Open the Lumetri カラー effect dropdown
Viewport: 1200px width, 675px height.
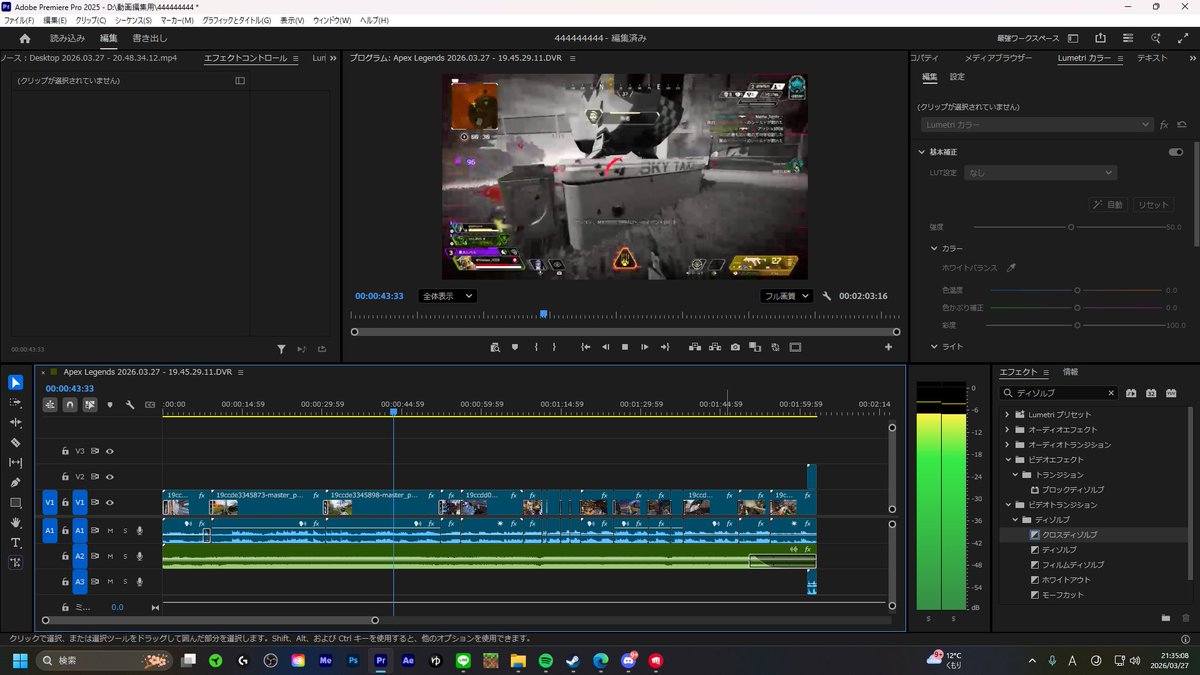[x=1037, y=125]
